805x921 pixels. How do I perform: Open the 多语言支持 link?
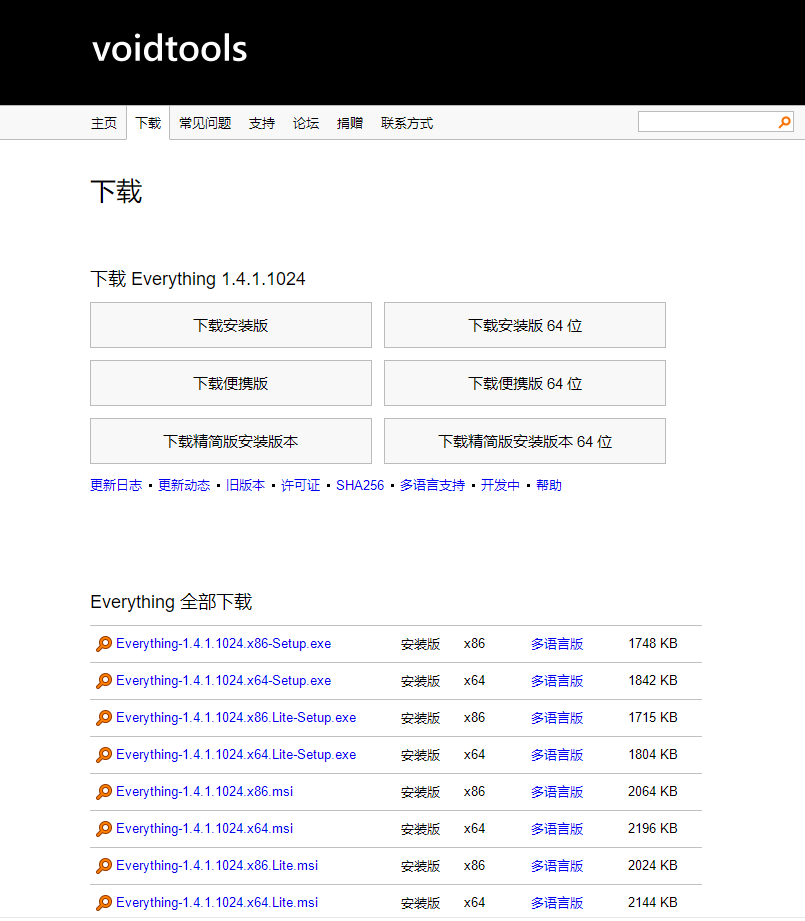tap(433, 485)
